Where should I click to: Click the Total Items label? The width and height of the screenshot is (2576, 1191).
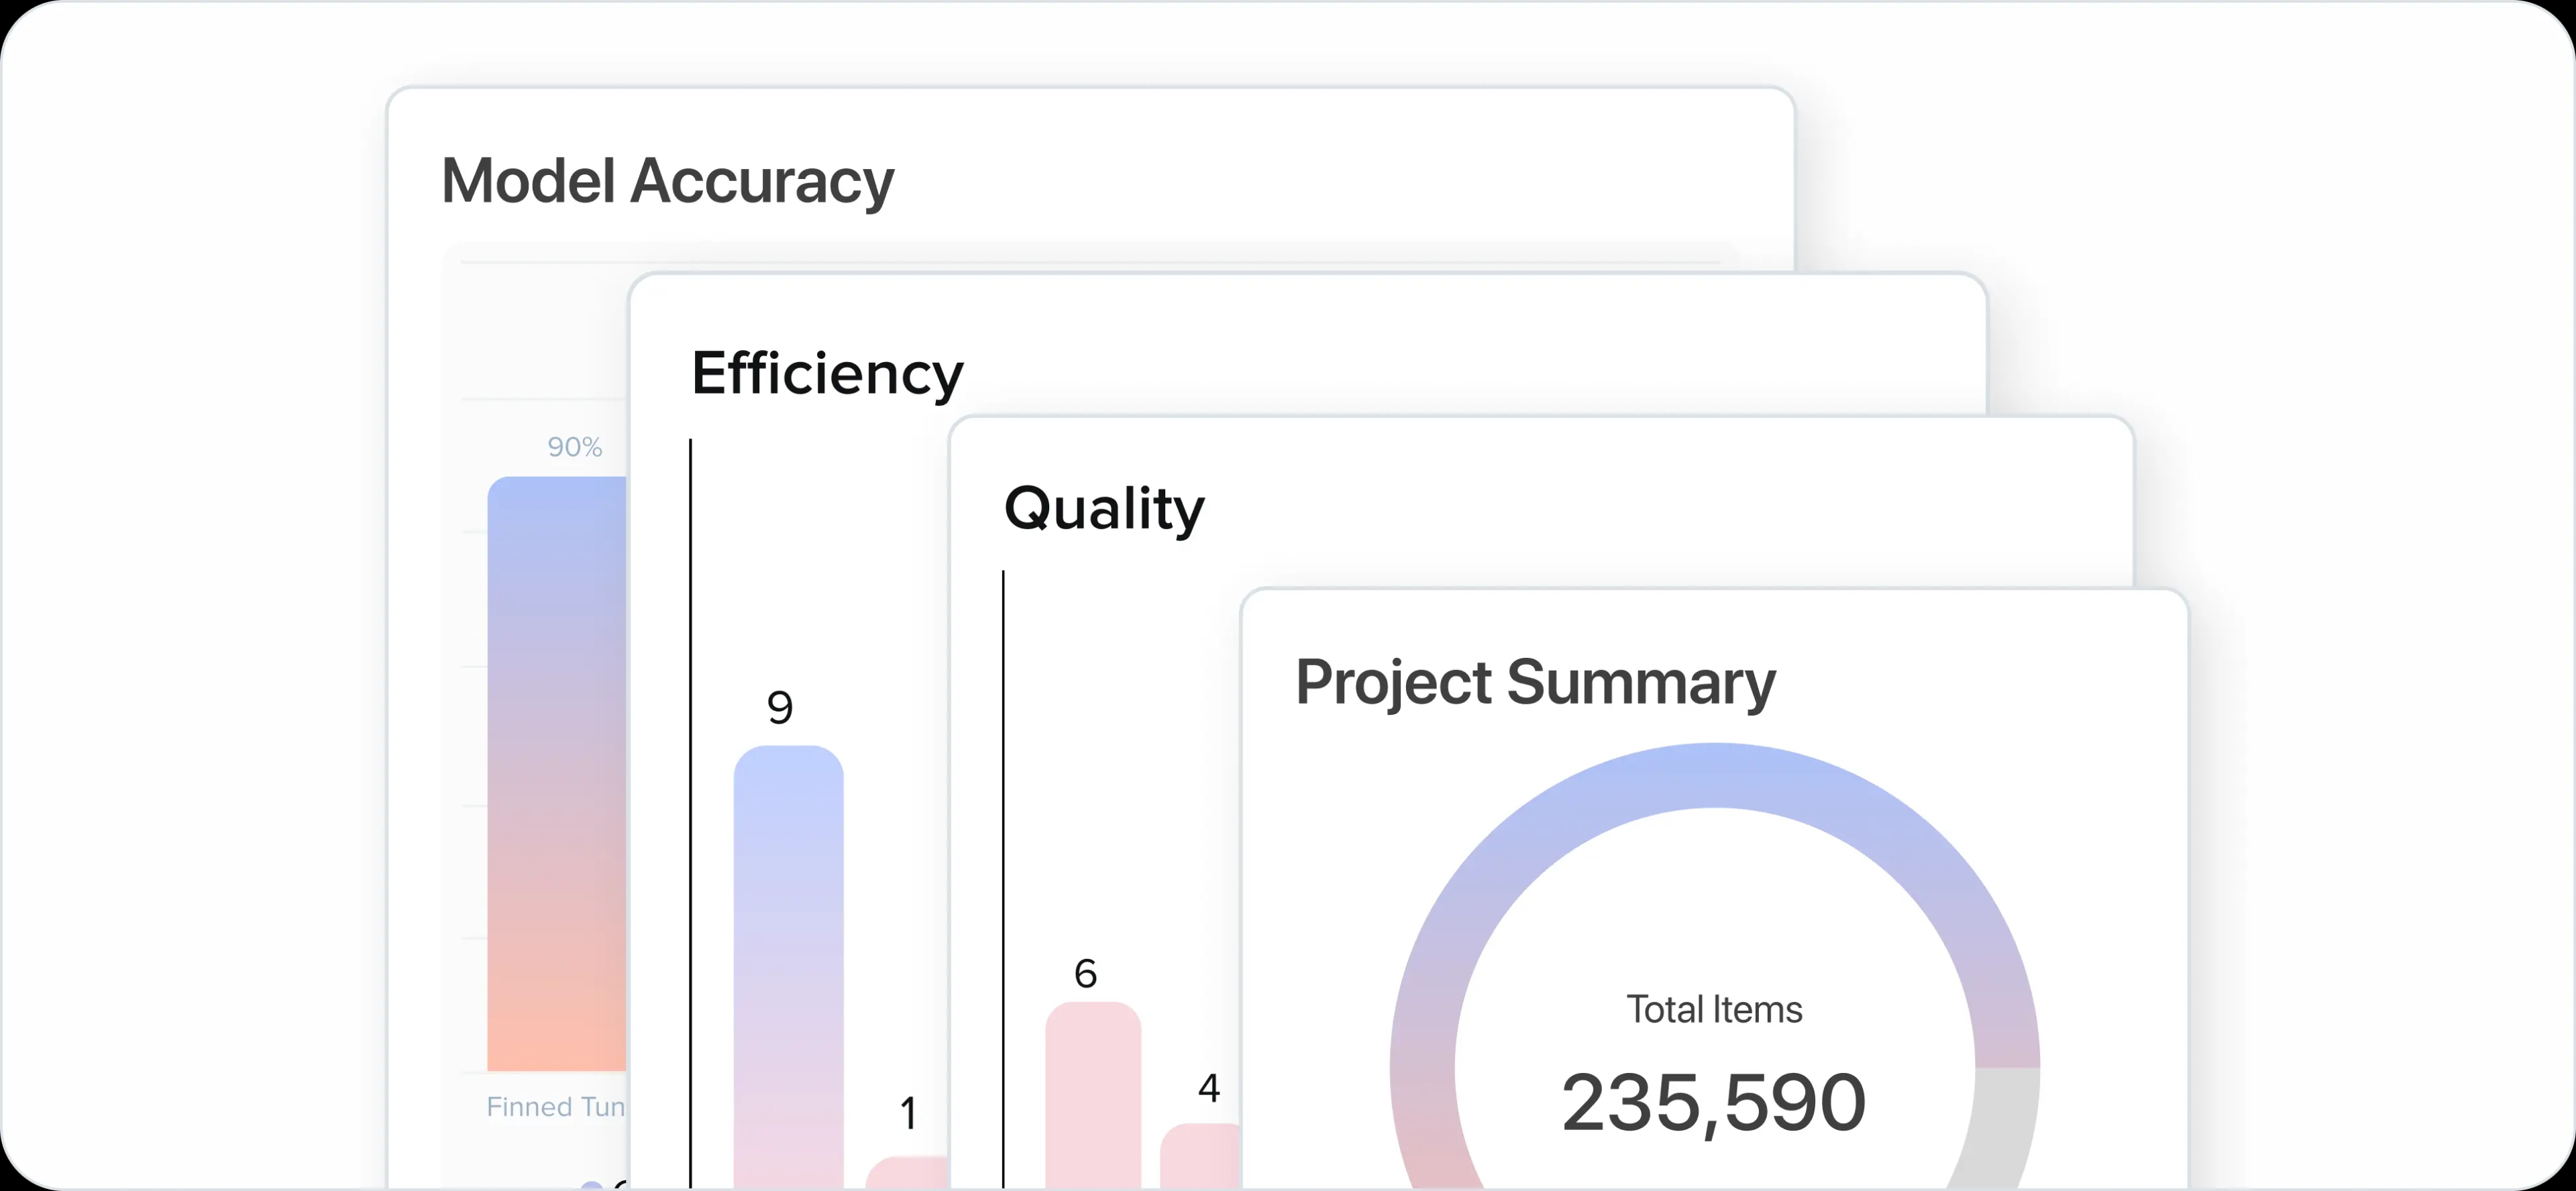1714,1010
